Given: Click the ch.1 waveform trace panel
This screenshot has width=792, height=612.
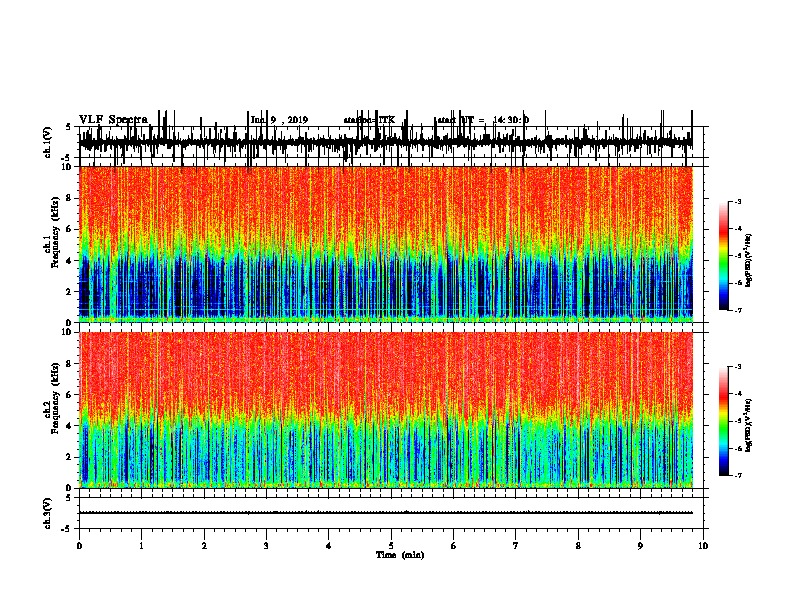Looking at the screenshot, I should [391, 142].
